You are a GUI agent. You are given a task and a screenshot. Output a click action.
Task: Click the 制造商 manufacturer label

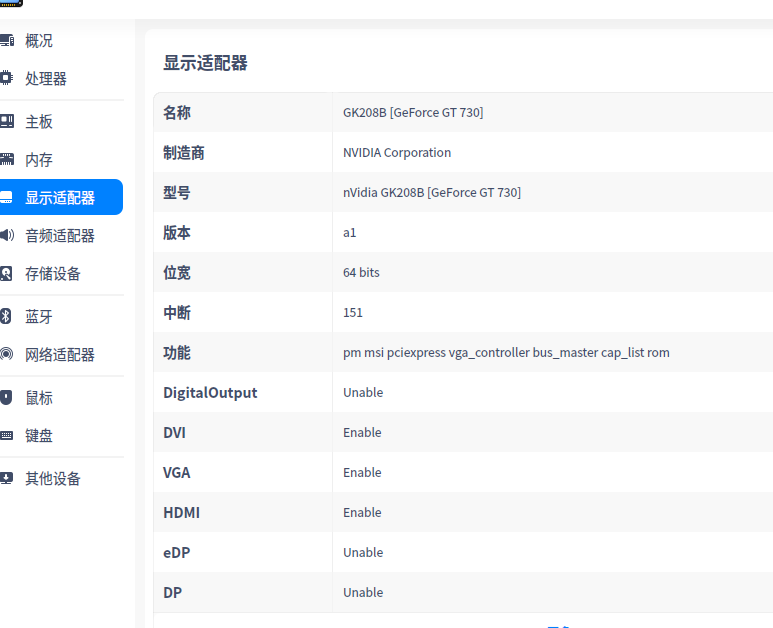pyautogui.click(x=184, y=152)
